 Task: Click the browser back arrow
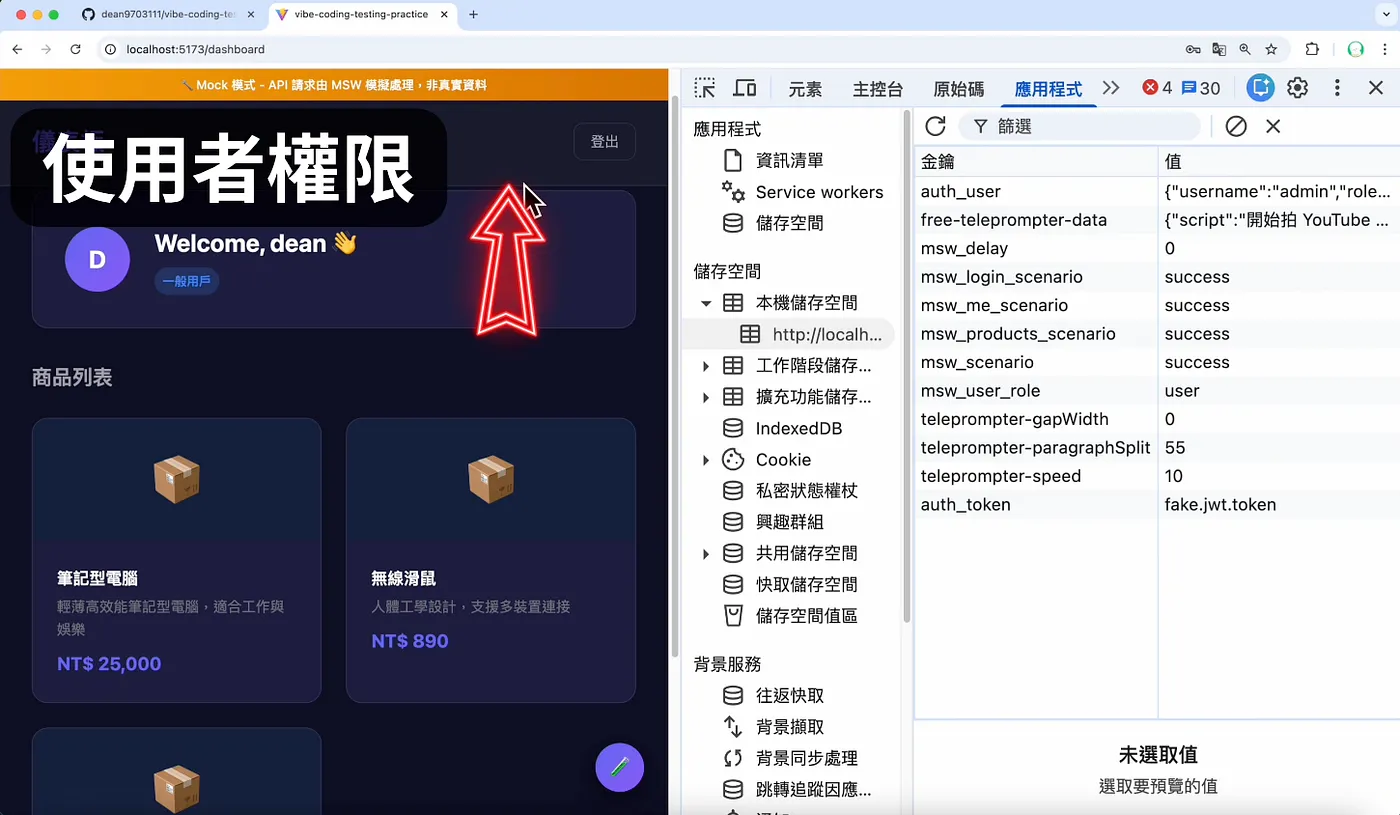click(17, 49)
